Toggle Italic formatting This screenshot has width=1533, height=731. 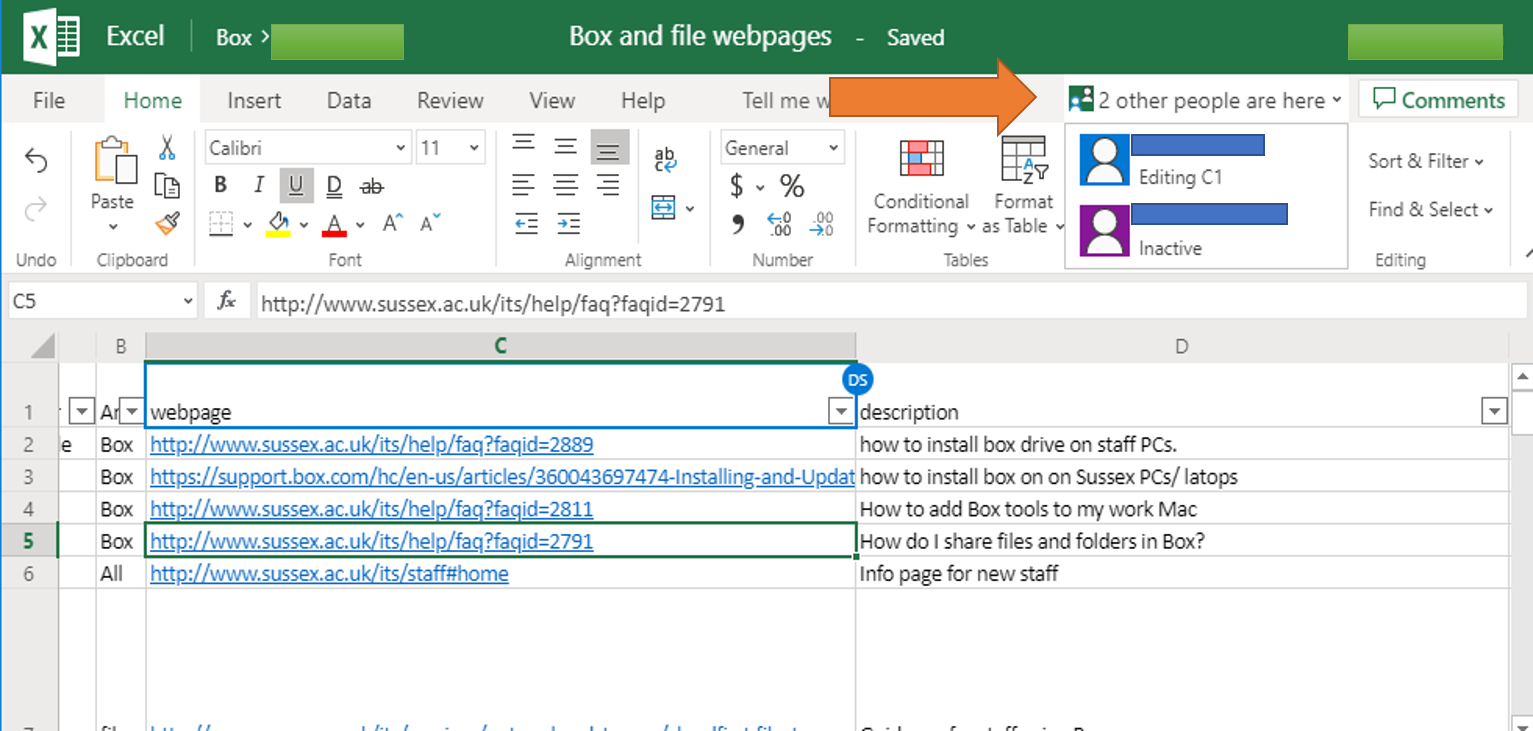(x=258, y=186)
